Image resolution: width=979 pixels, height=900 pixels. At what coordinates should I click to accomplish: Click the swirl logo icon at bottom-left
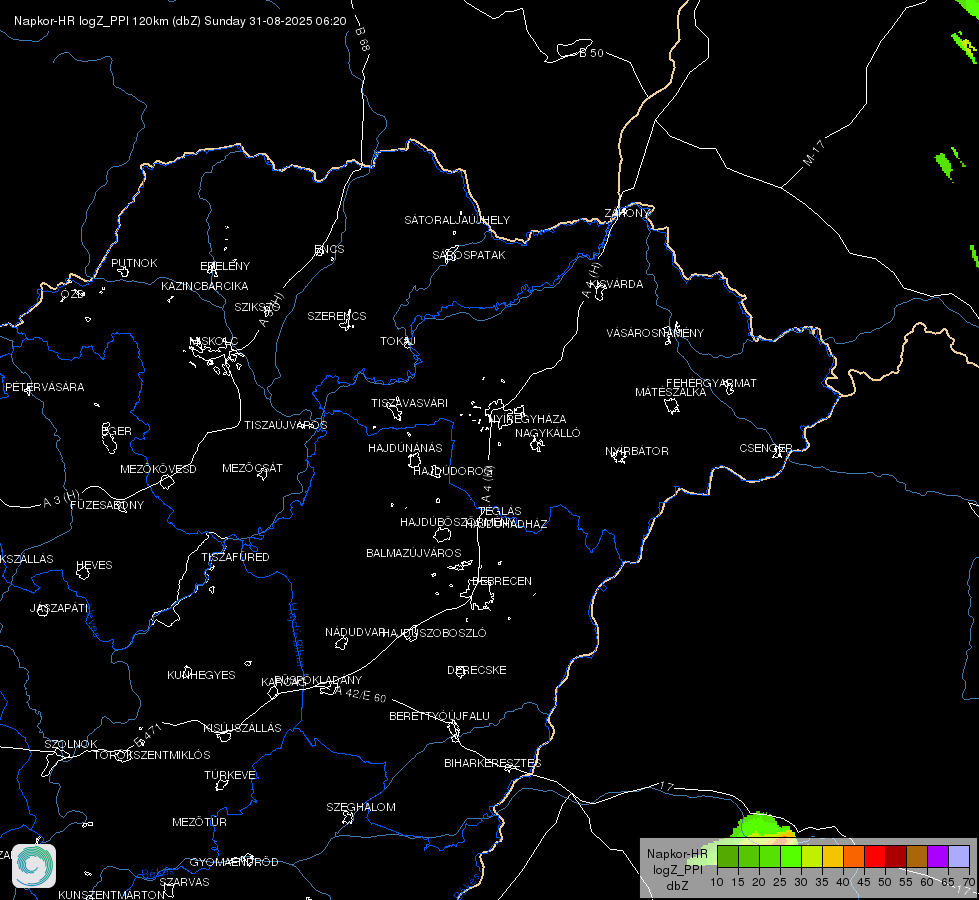click(34, 866)
